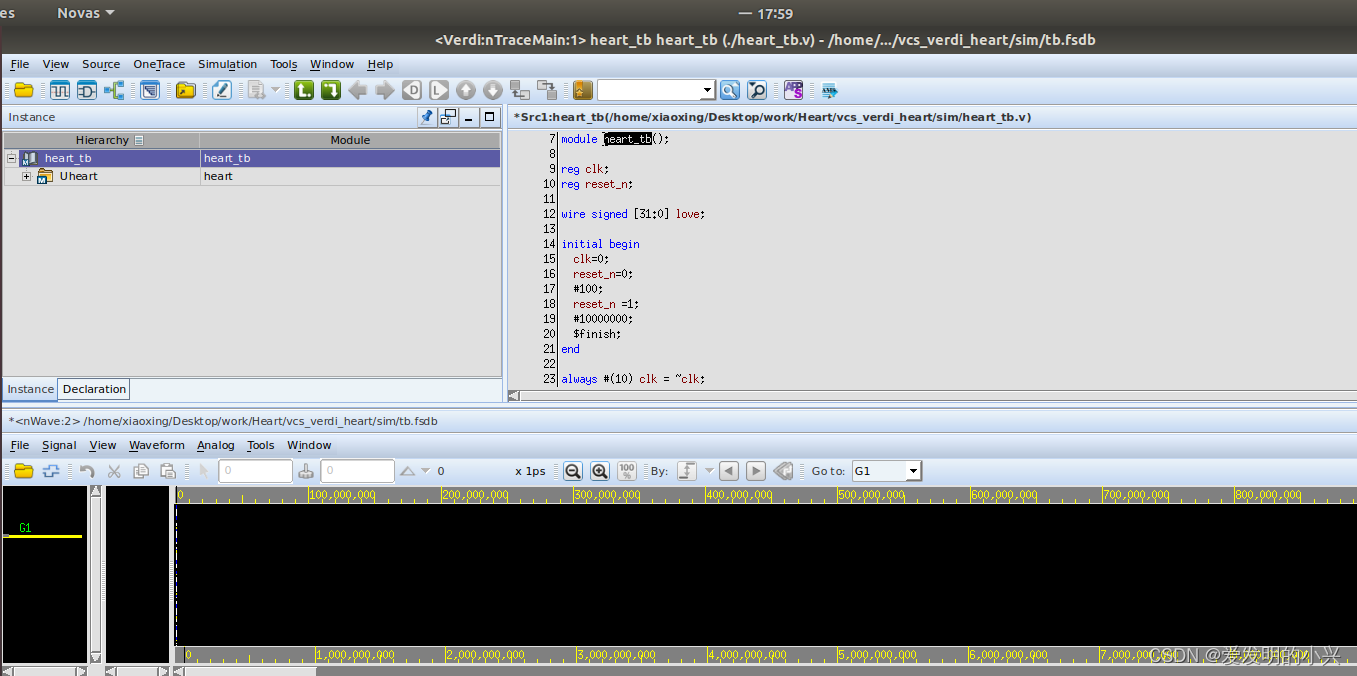This screenshot has width=1357, height=676.
Task: Expand the Uheart hierarchy node
Action: [27, 176]
